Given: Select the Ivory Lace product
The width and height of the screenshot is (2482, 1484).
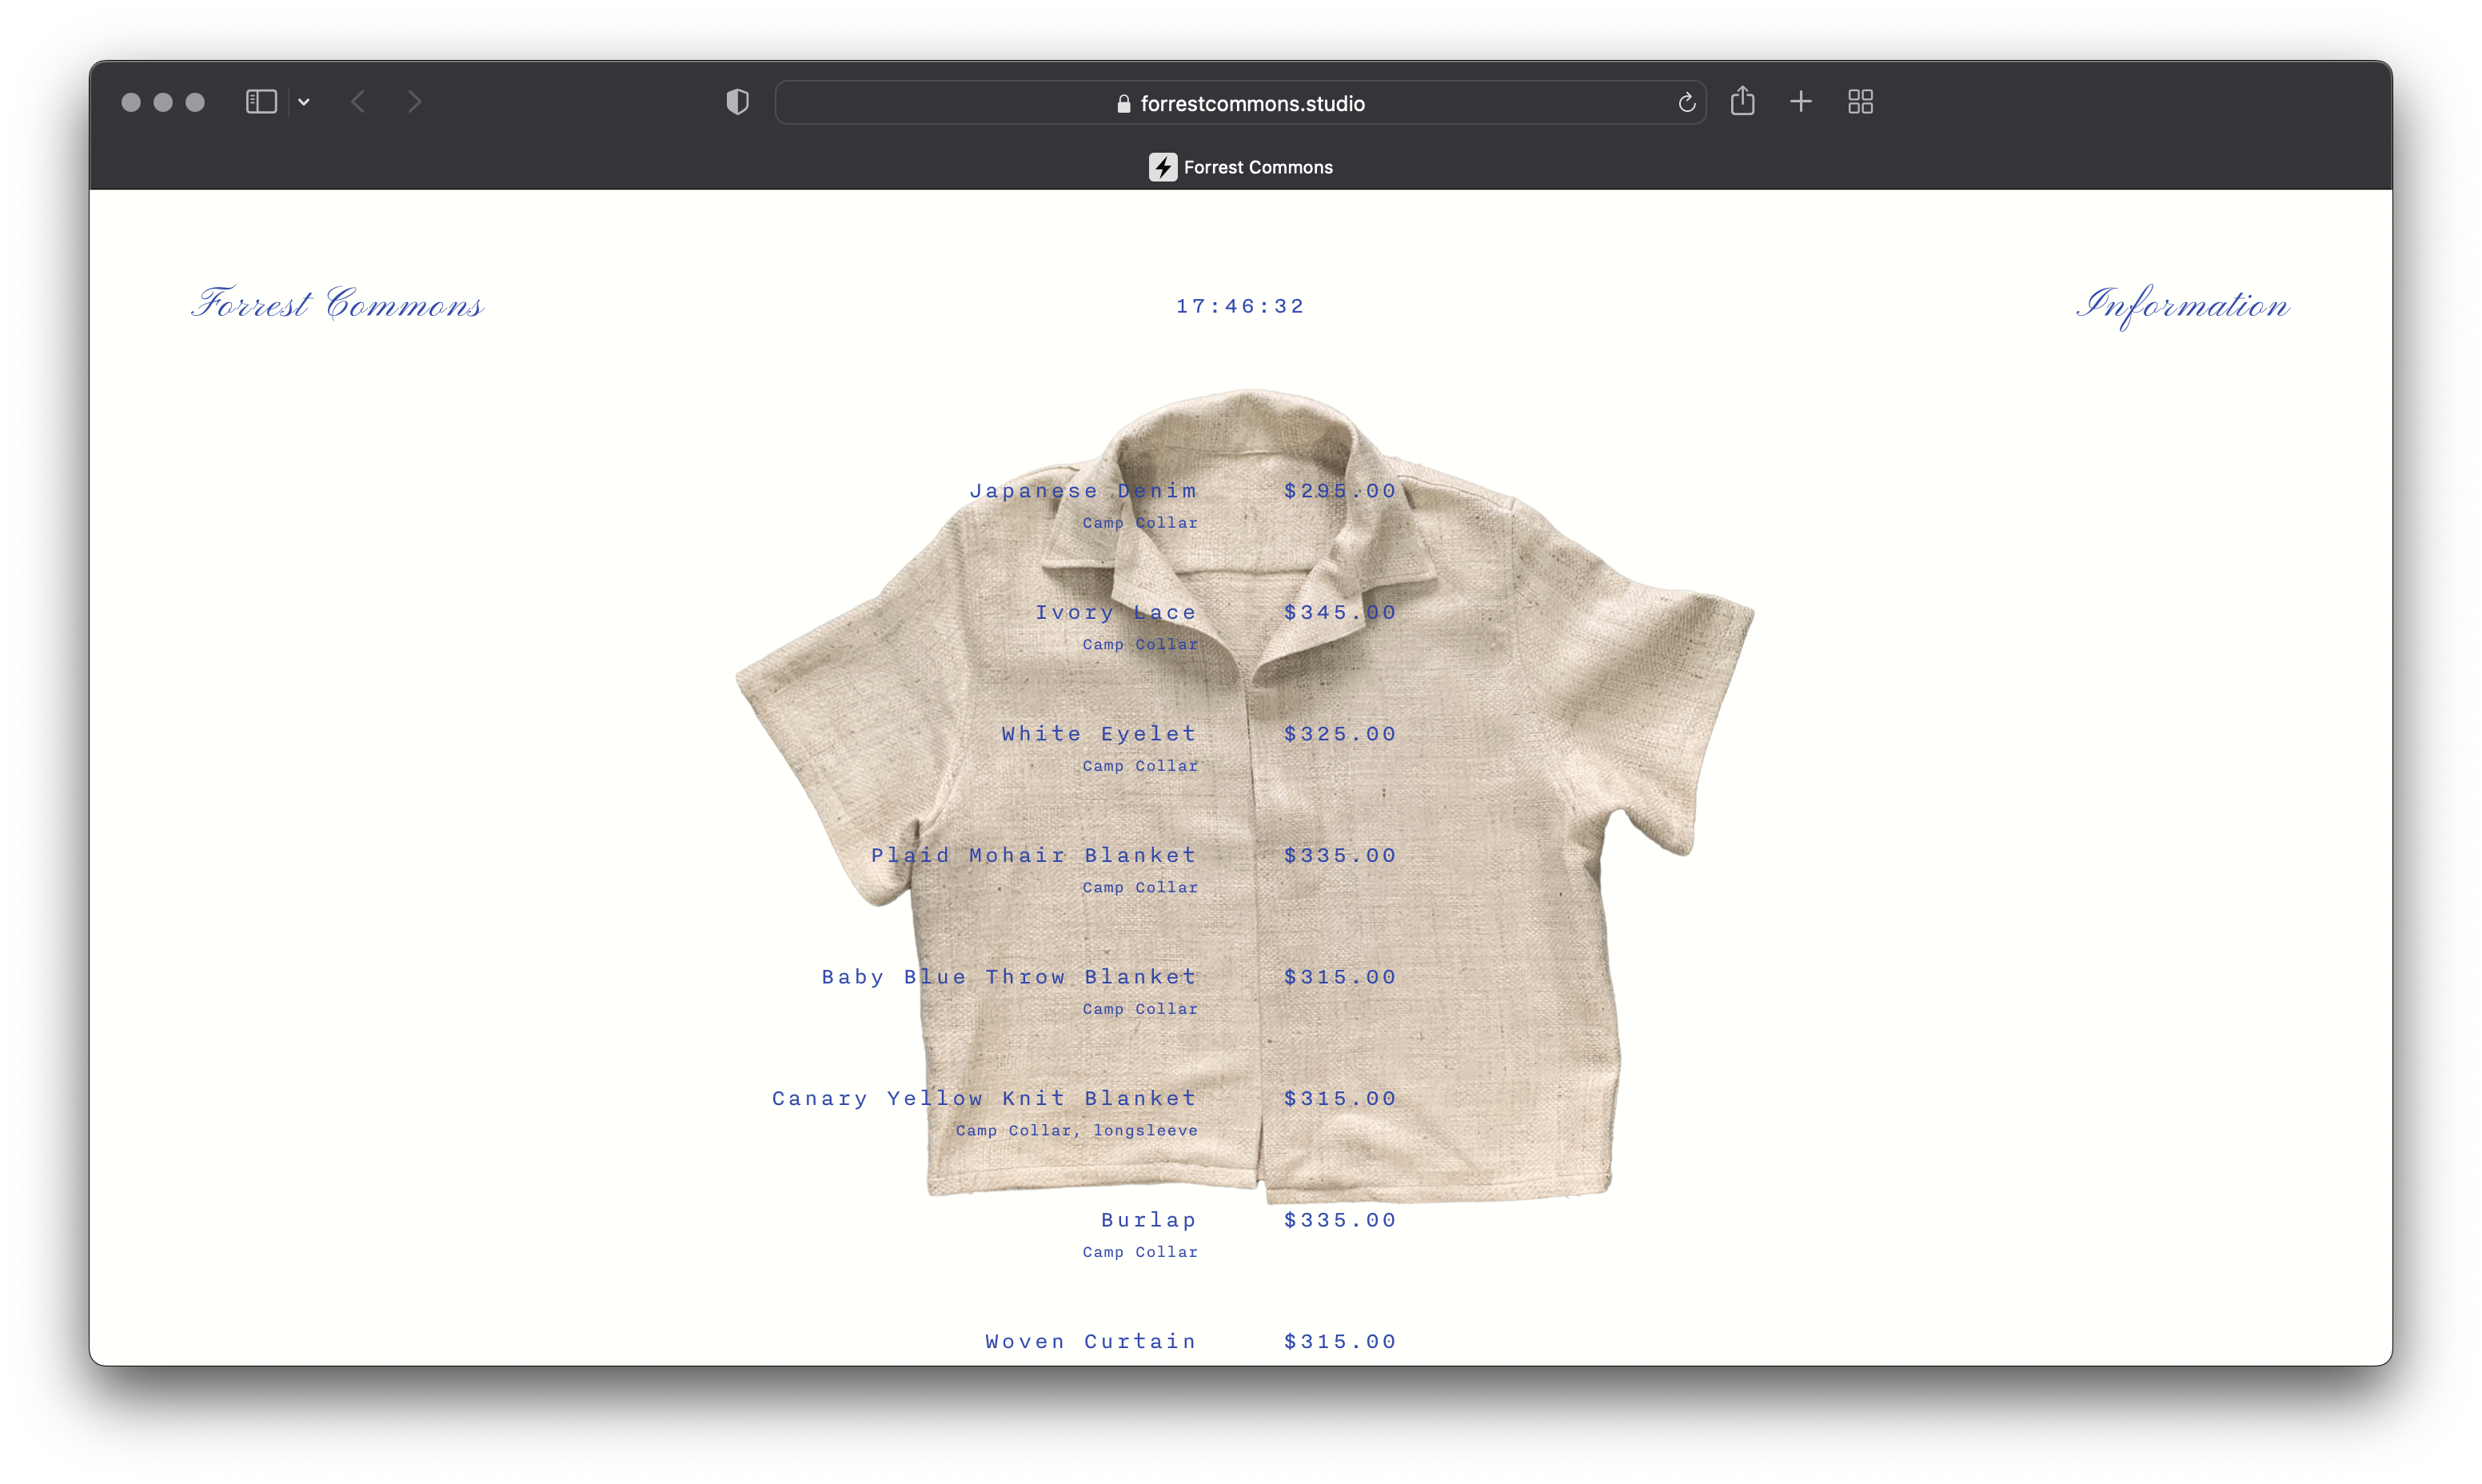Looking at the screenshot, I should coord(1115,613).
